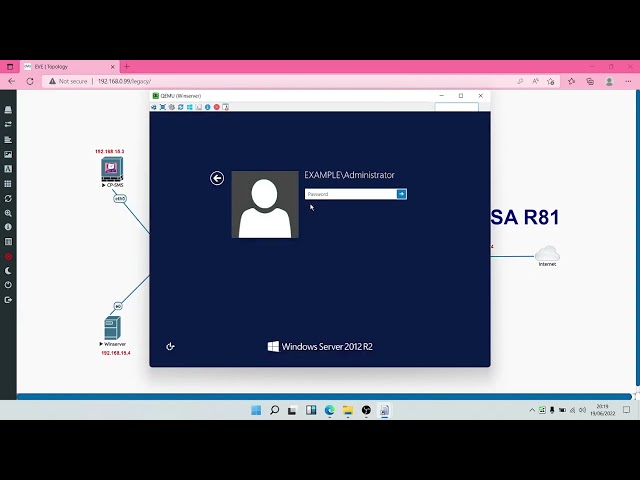Open Lab details icon in EVE sidebar
Viewport: 640px width, 480px height.
coord(8,242)
